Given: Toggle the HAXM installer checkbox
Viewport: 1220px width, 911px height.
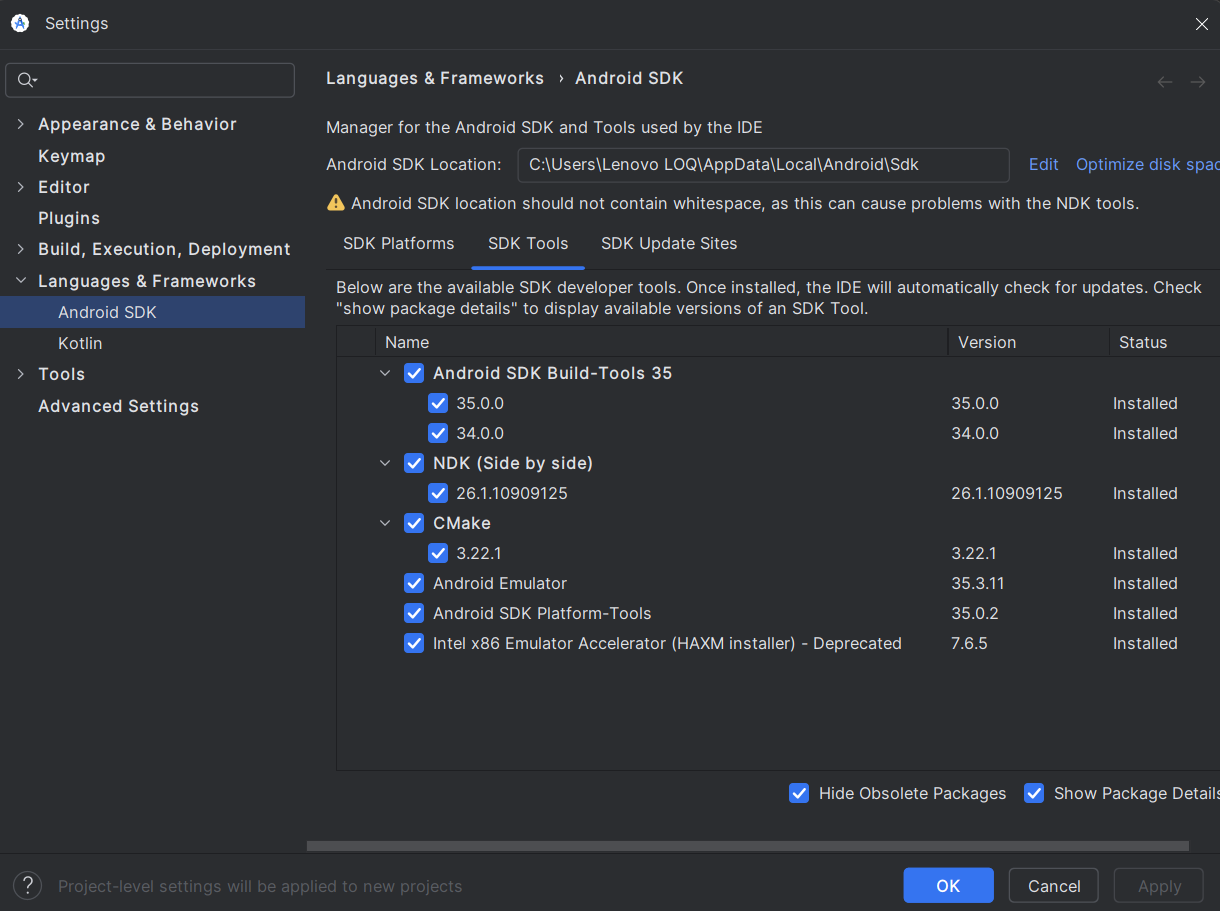Looking at the screenshot, I should coord(414,643).
